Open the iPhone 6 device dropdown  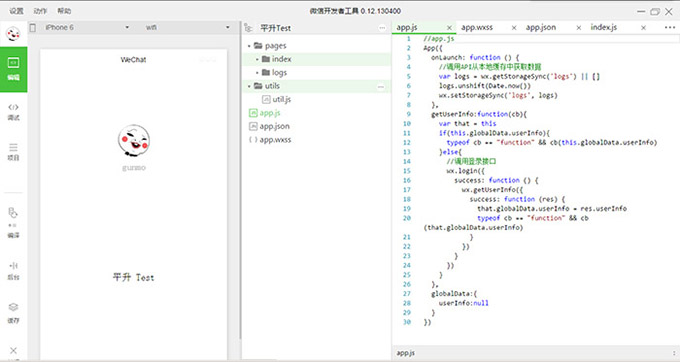[87, 27]
